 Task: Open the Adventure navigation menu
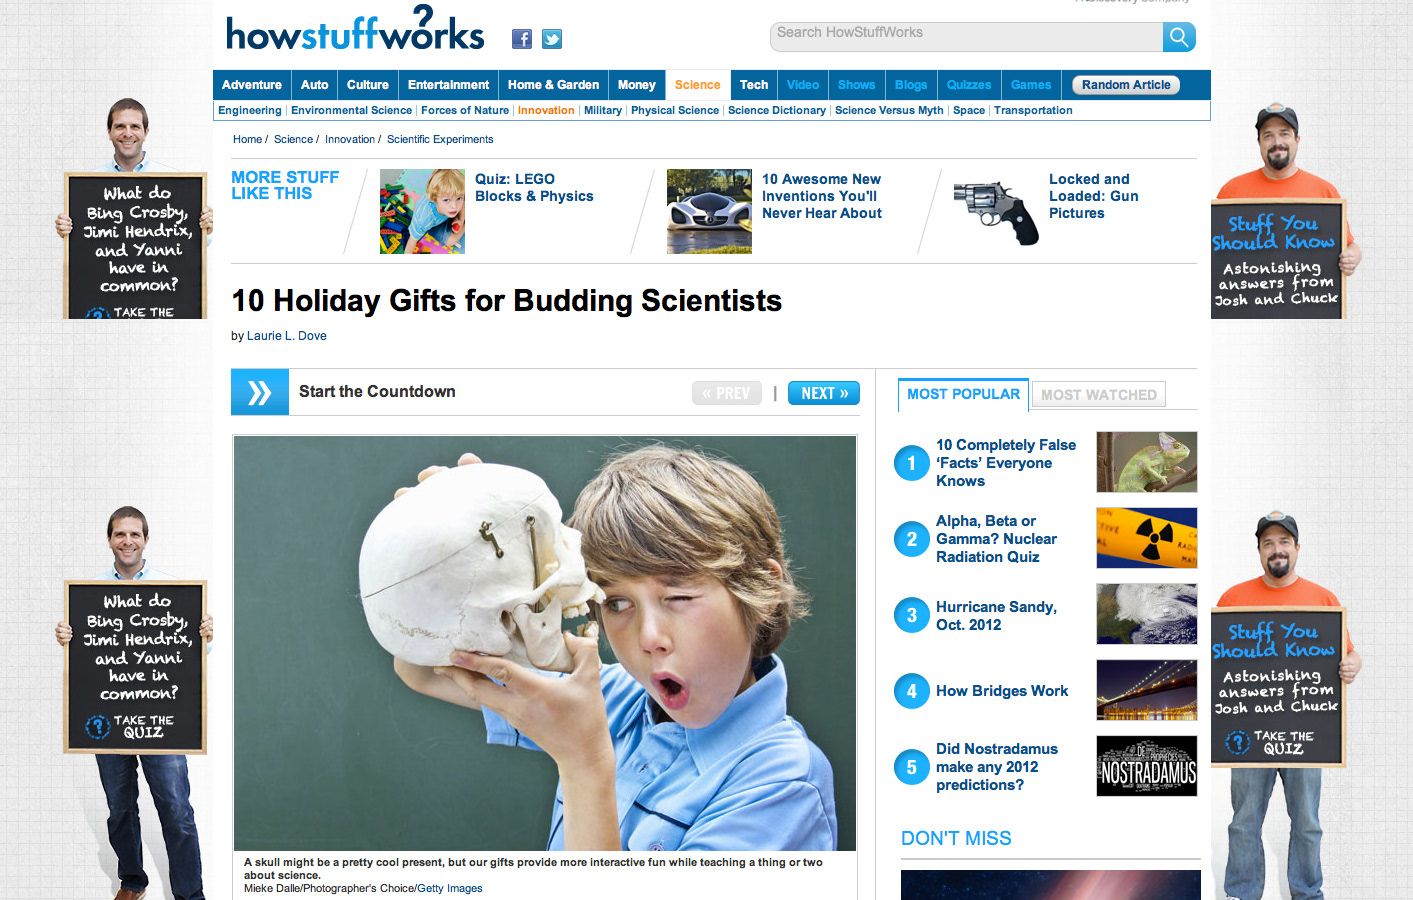tap(252, 85)
